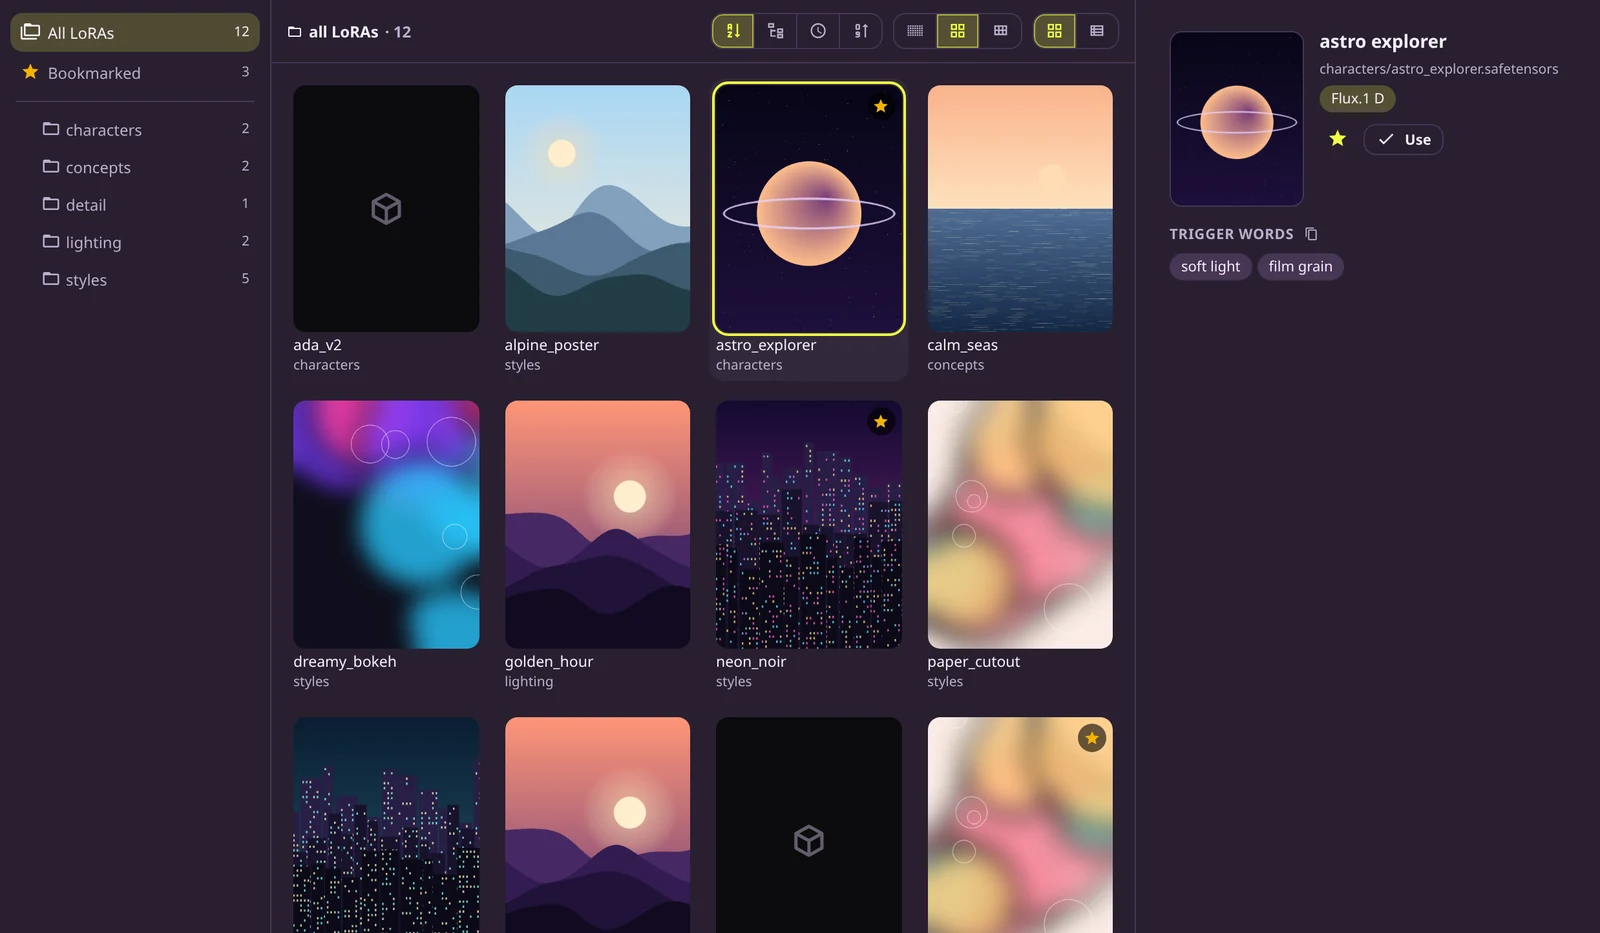Screen dimensions: 1600x933
Task: Select the golden_hour thumbnail
Action: click(597, 524)
